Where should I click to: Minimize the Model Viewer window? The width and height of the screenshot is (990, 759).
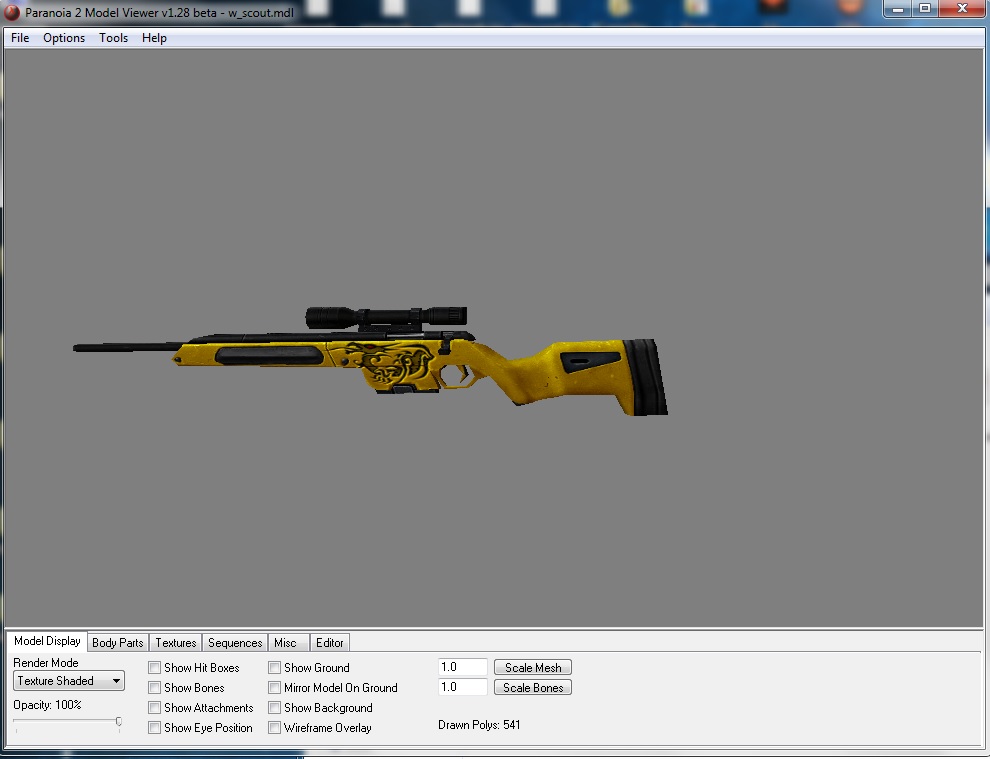[x=898, y=9]
